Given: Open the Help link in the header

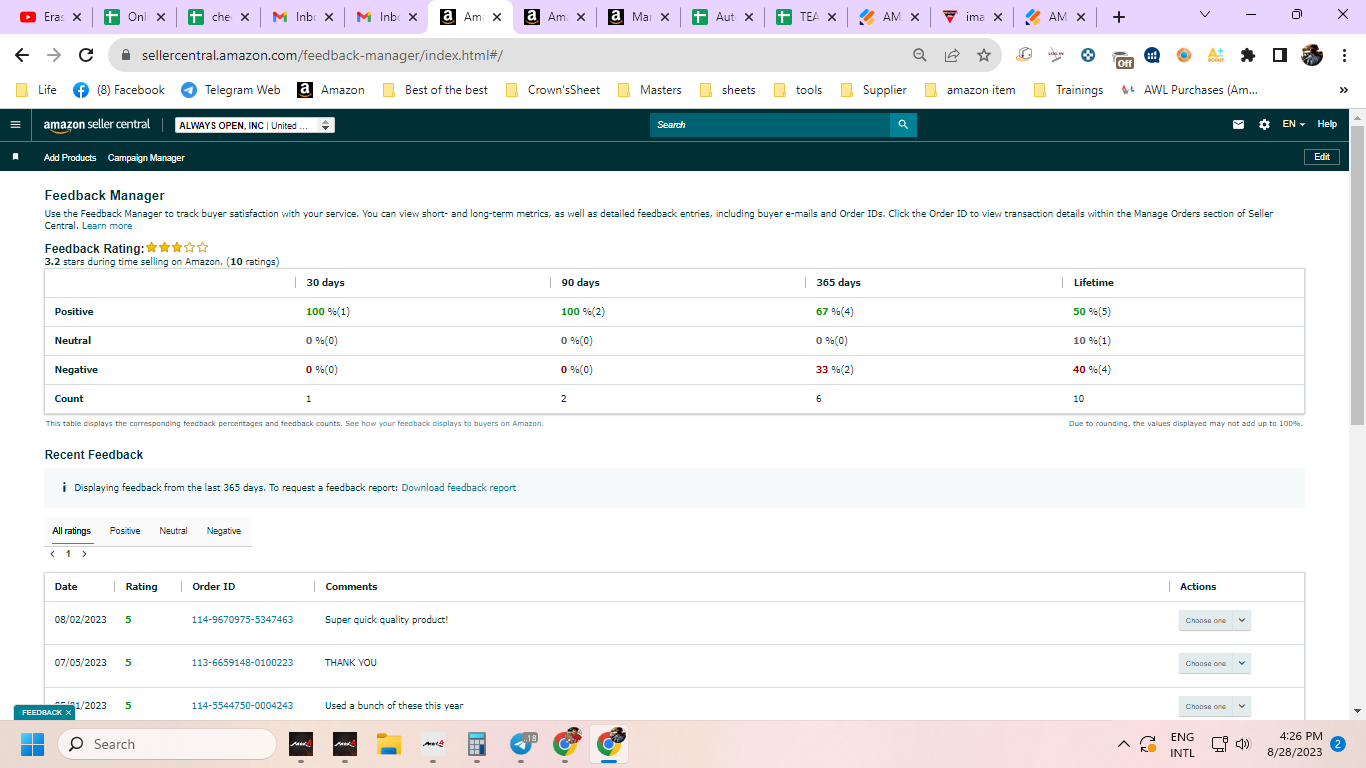Looking at the screenshot, I should click(x=1327, y=125).
